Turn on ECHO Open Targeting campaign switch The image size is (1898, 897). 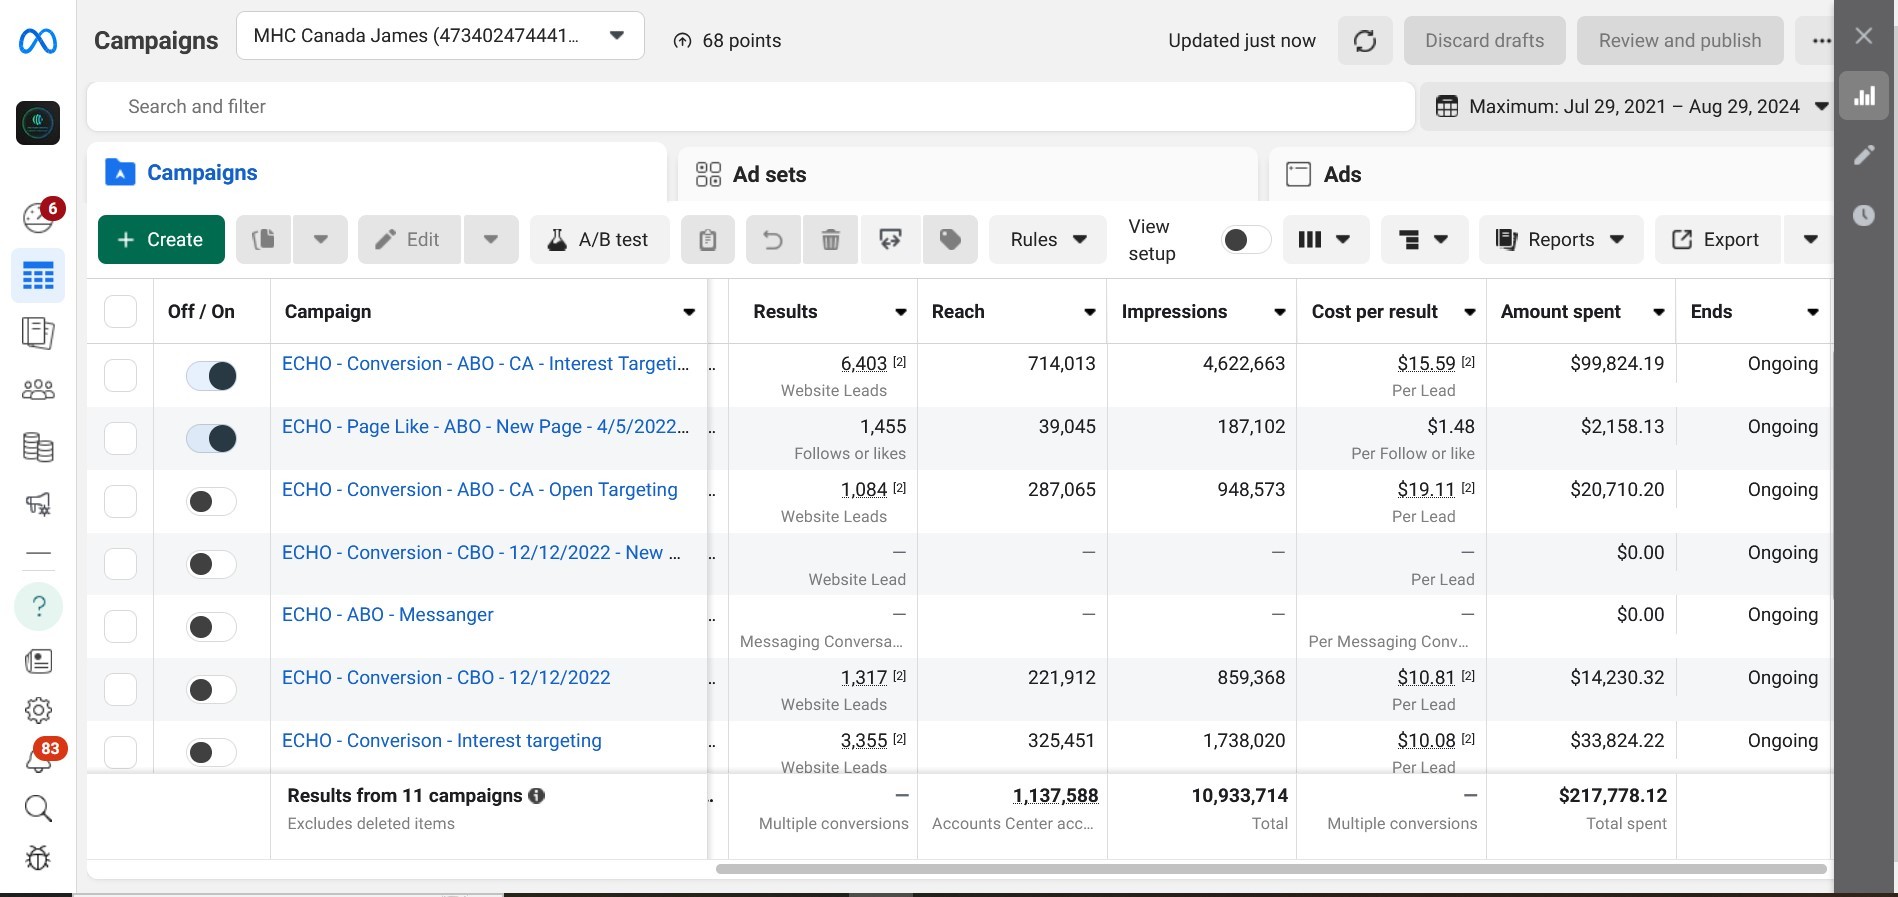[x=212, y=502]
